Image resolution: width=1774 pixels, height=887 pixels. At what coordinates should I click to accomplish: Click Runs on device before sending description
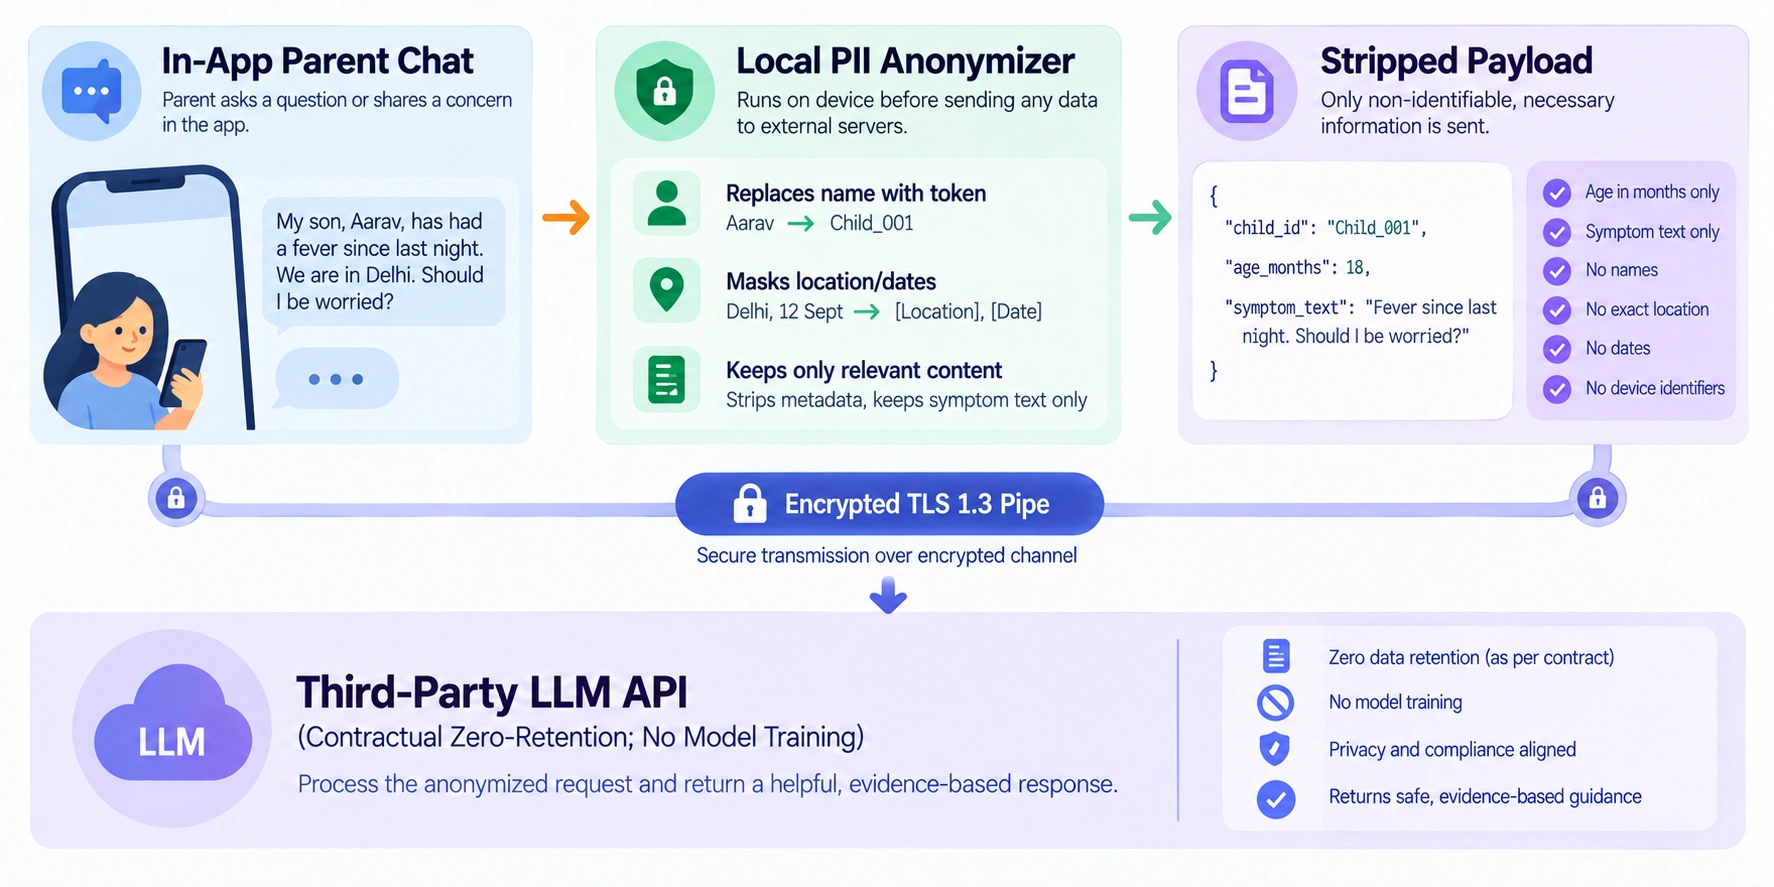917,113
